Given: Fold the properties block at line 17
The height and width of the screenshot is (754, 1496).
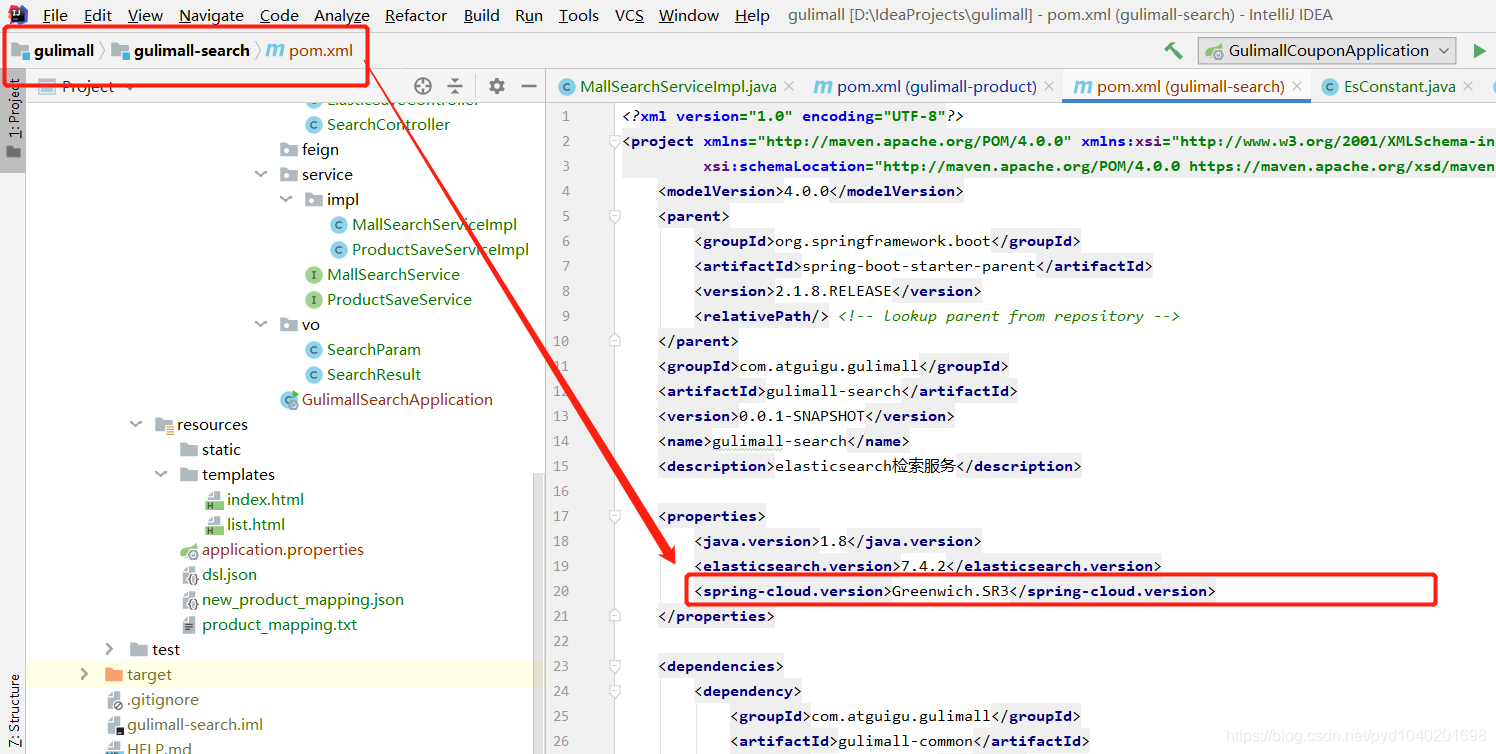Looking at the screenshot, I should [x=615, y=516].
